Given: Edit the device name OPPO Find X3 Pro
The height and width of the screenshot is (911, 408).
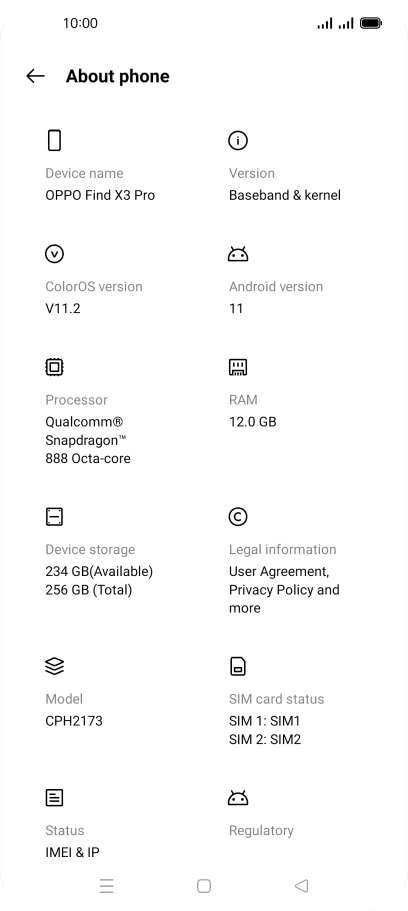Looking at the screenshot, I should click(x=100, y=195).
